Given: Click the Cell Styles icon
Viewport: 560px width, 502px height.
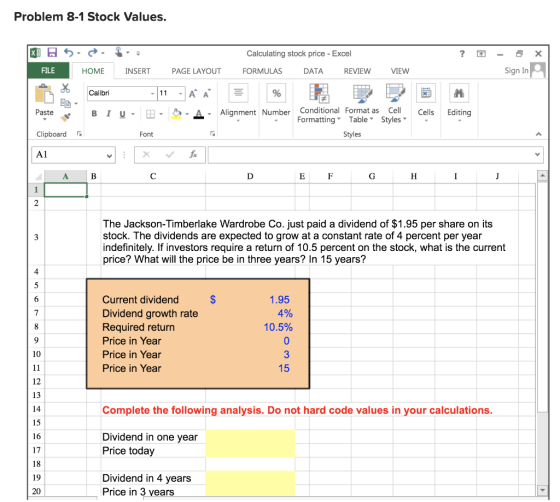Looking at the screenshot, I should click(395, 93).
